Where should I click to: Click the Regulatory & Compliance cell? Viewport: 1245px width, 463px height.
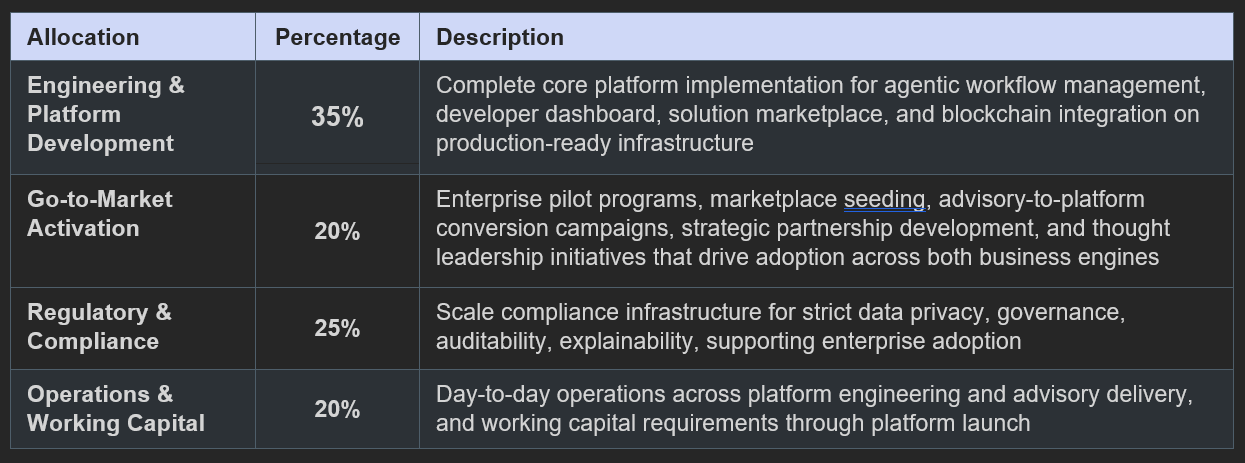[133, 328]
